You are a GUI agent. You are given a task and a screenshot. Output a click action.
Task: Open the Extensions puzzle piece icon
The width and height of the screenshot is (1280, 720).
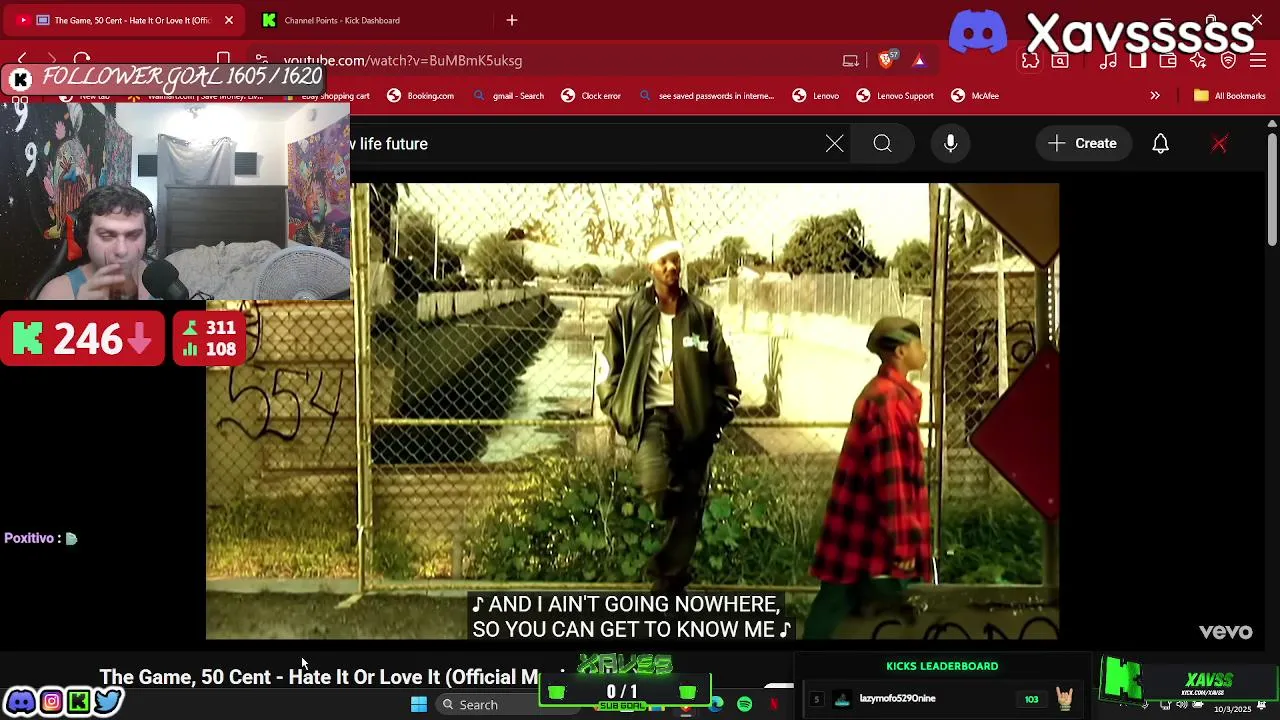pos(1030,61)
